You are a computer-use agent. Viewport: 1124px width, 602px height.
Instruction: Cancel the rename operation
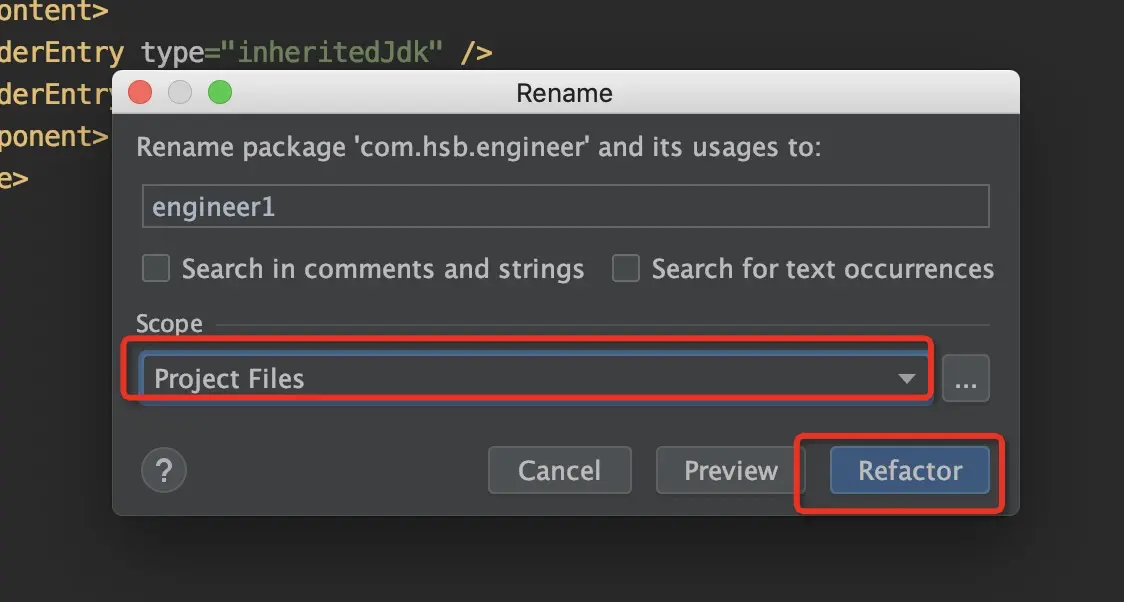click(559, 470)
